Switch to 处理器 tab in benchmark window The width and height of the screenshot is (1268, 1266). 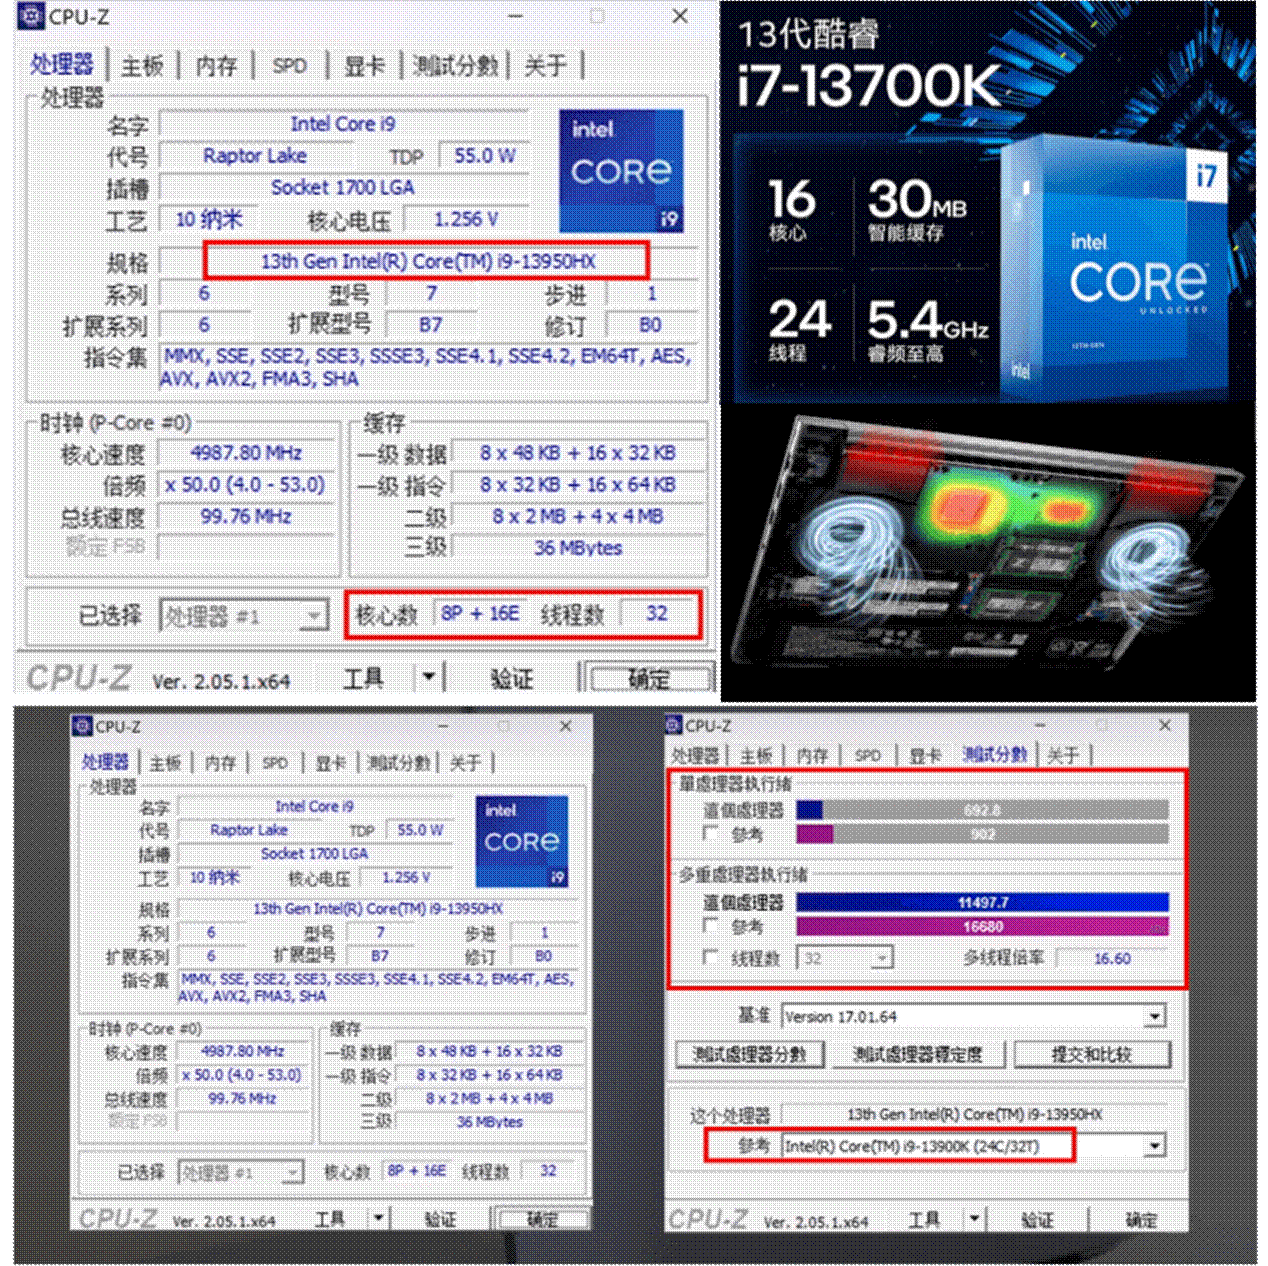(x=695, y=755)
